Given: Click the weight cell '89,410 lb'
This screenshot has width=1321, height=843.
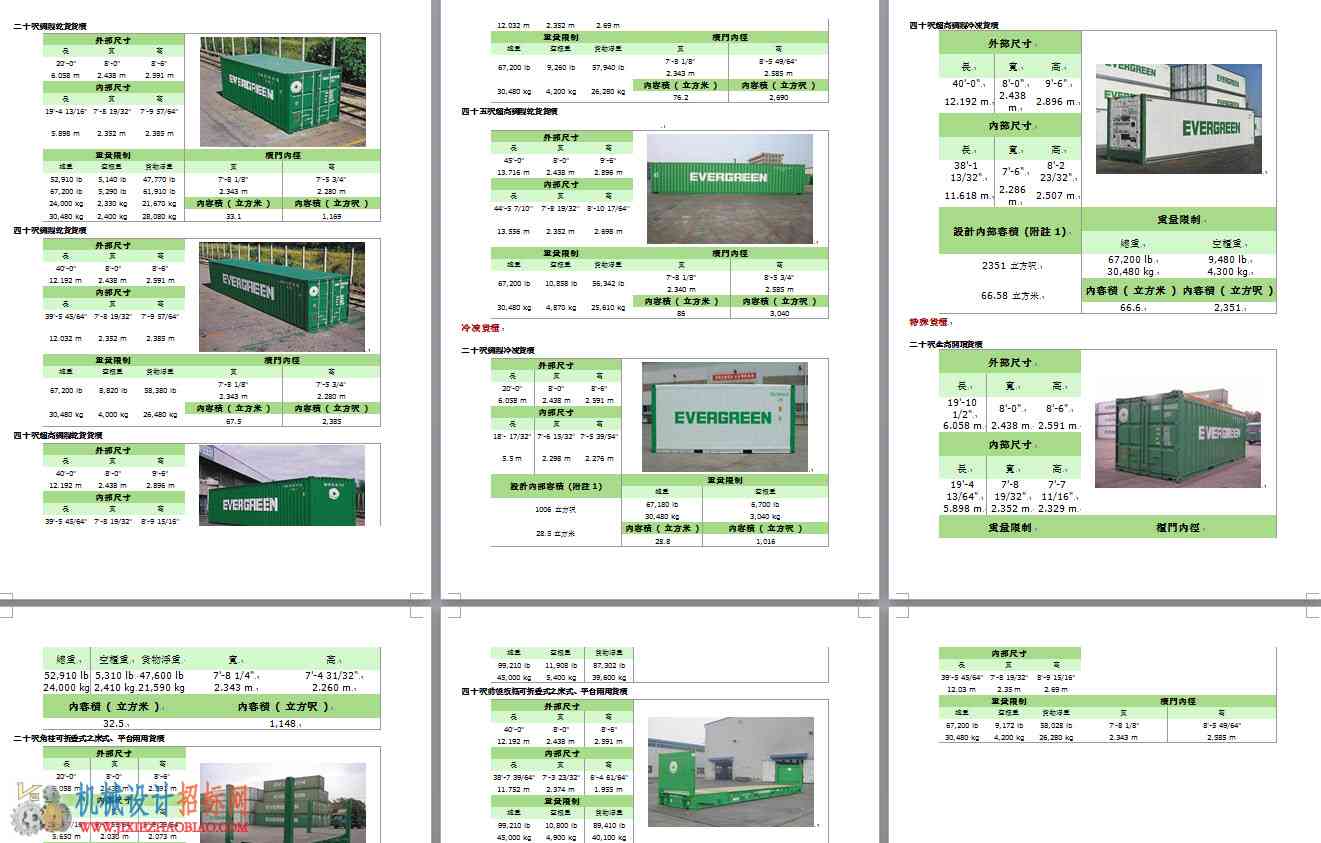Looking at the screenshot, I should click(607, 826).
